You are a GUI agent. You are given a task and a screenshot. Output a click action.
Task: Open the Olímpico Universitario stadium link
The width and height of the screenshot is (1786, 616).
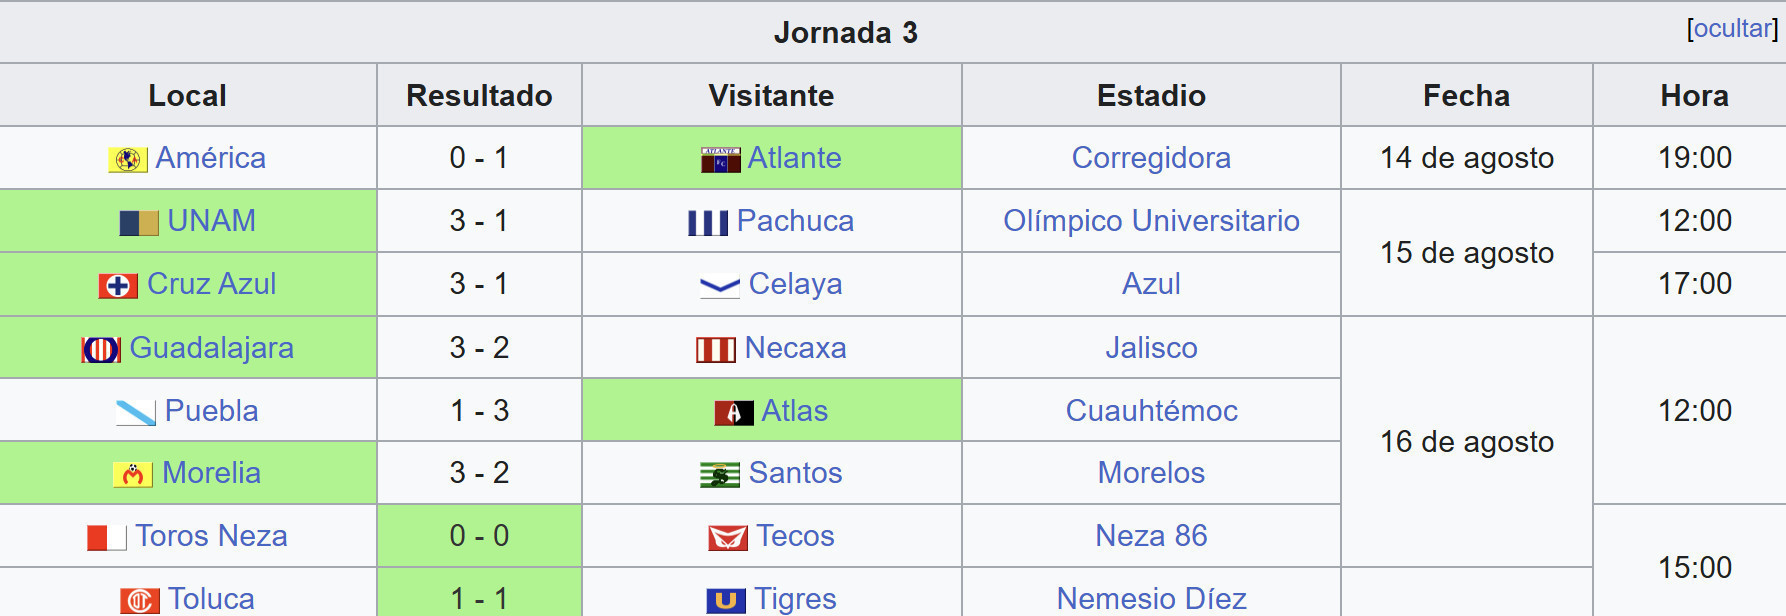[x=1151, y=221]
